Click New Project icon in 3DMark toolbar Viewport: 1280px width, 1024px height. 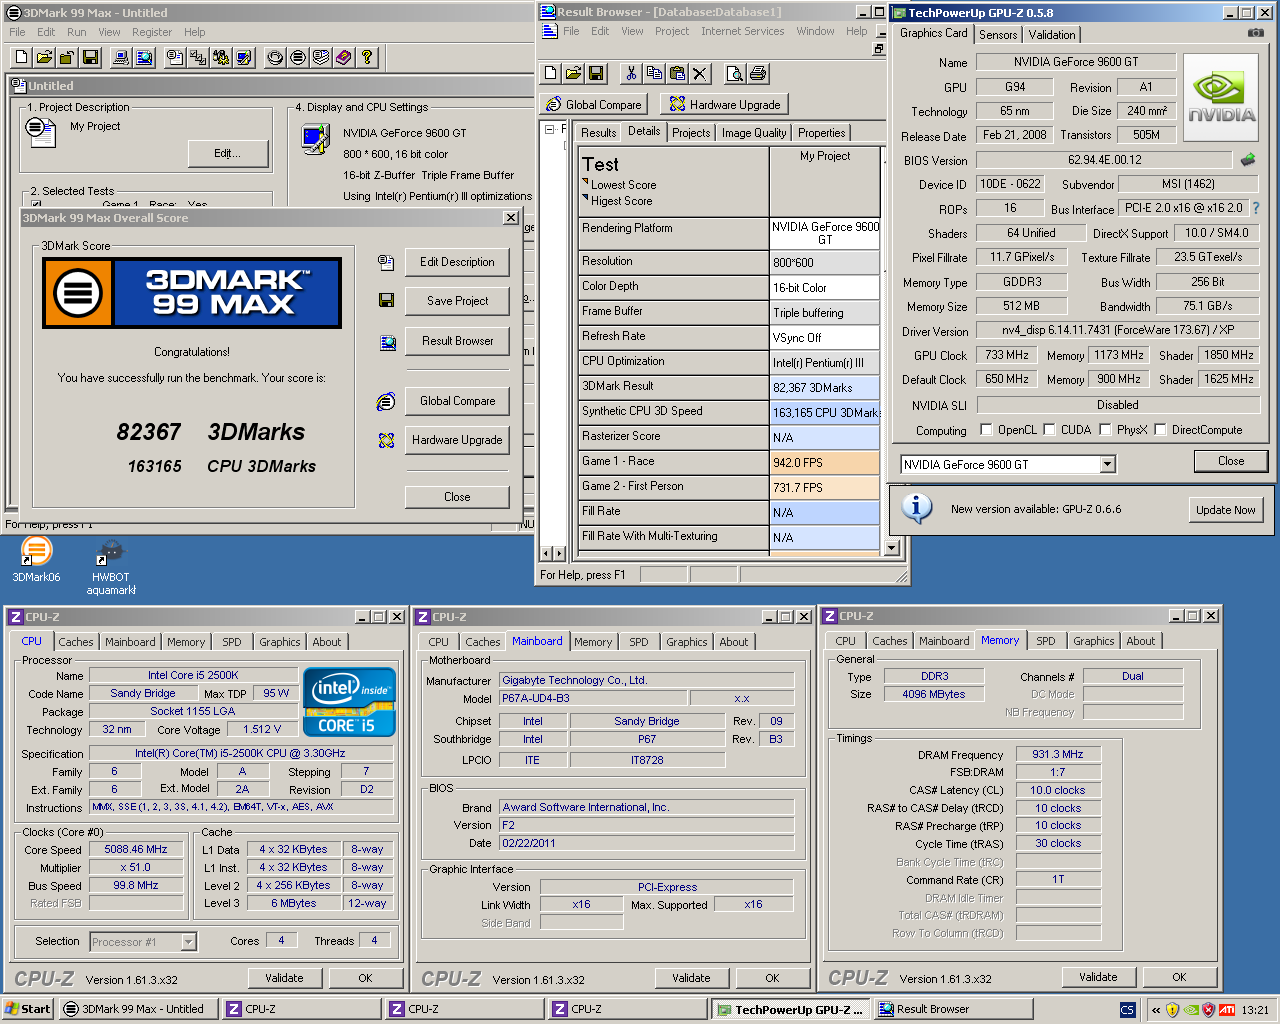point(21,58)
